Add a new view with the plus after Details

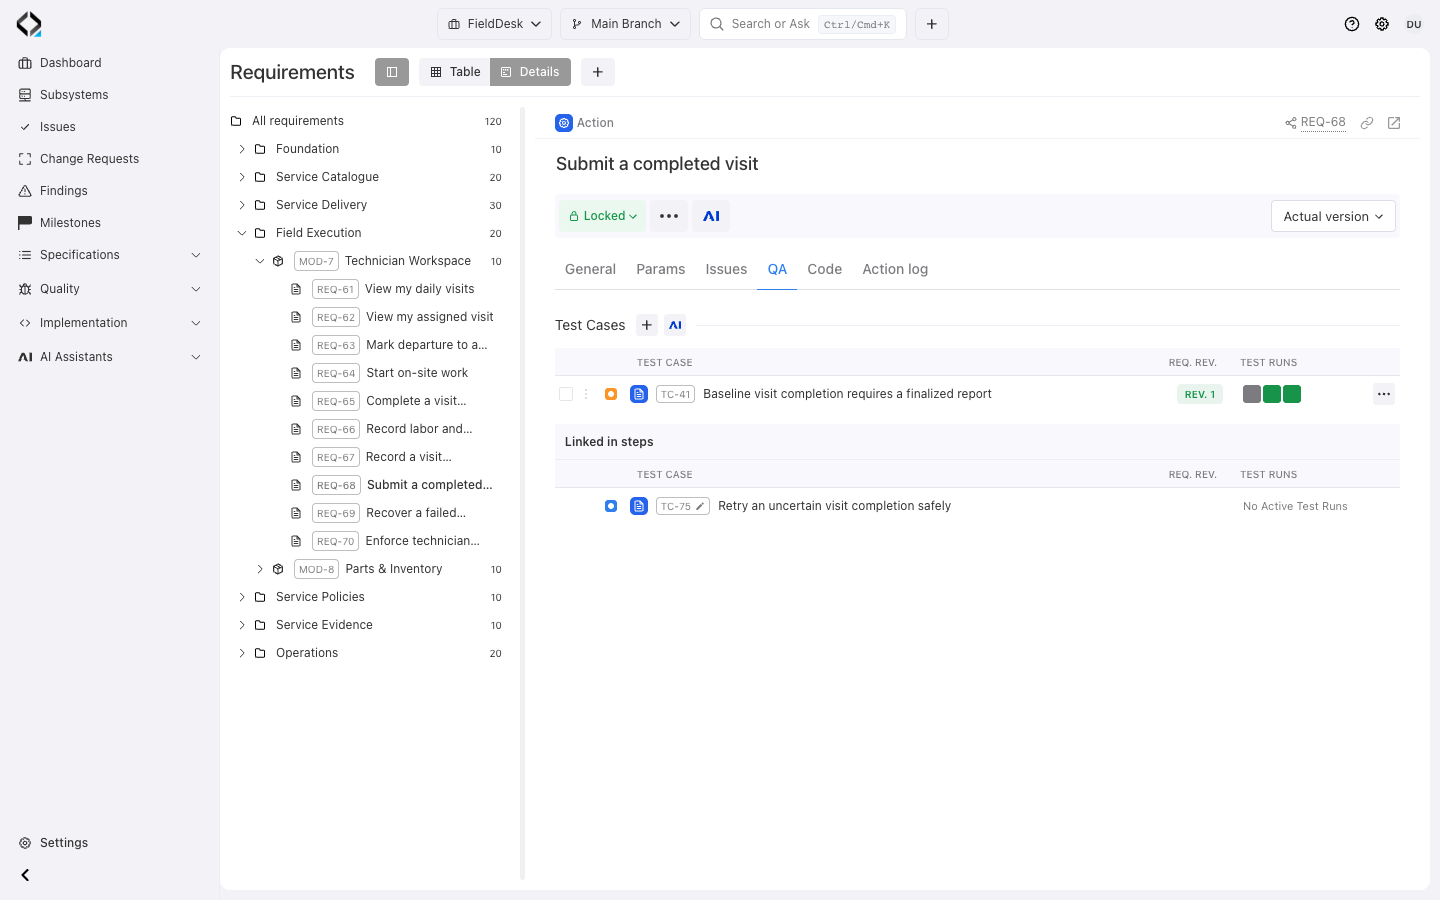598,72
